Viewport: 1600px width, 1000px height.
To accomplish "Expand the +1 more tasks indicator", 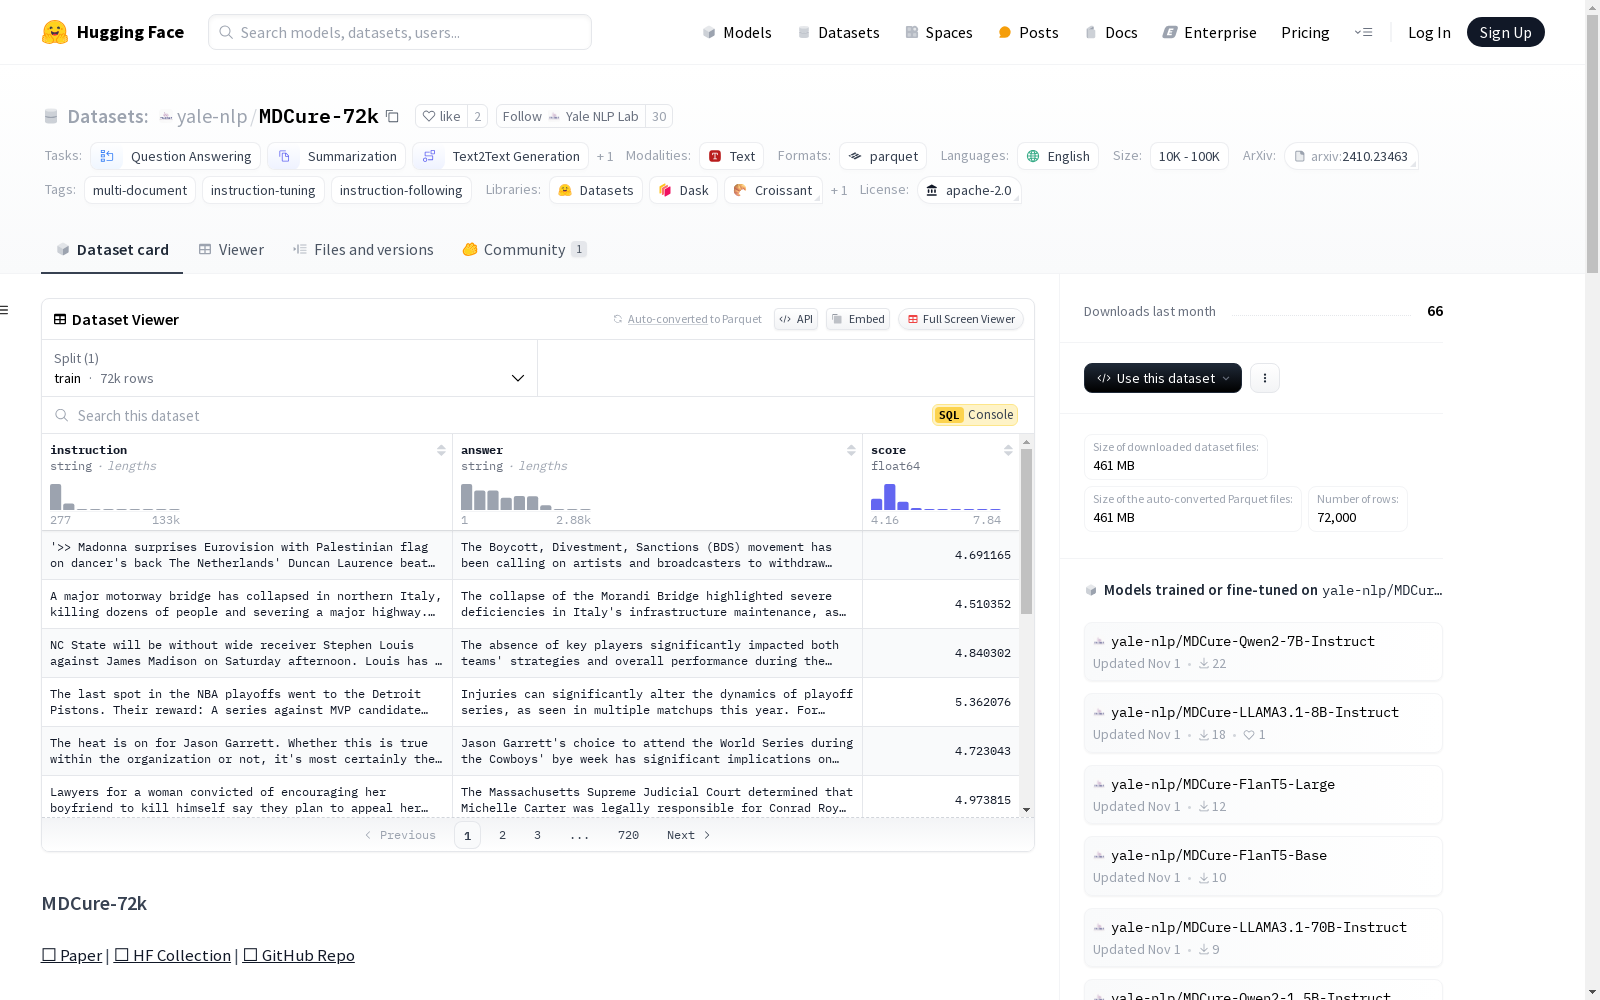I will coord(605,157).
